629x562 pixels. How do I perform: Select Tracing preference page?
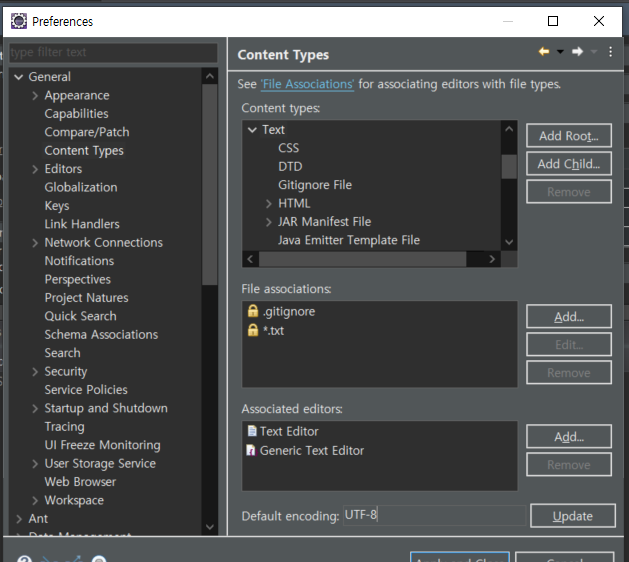click(x=64, y=426)
